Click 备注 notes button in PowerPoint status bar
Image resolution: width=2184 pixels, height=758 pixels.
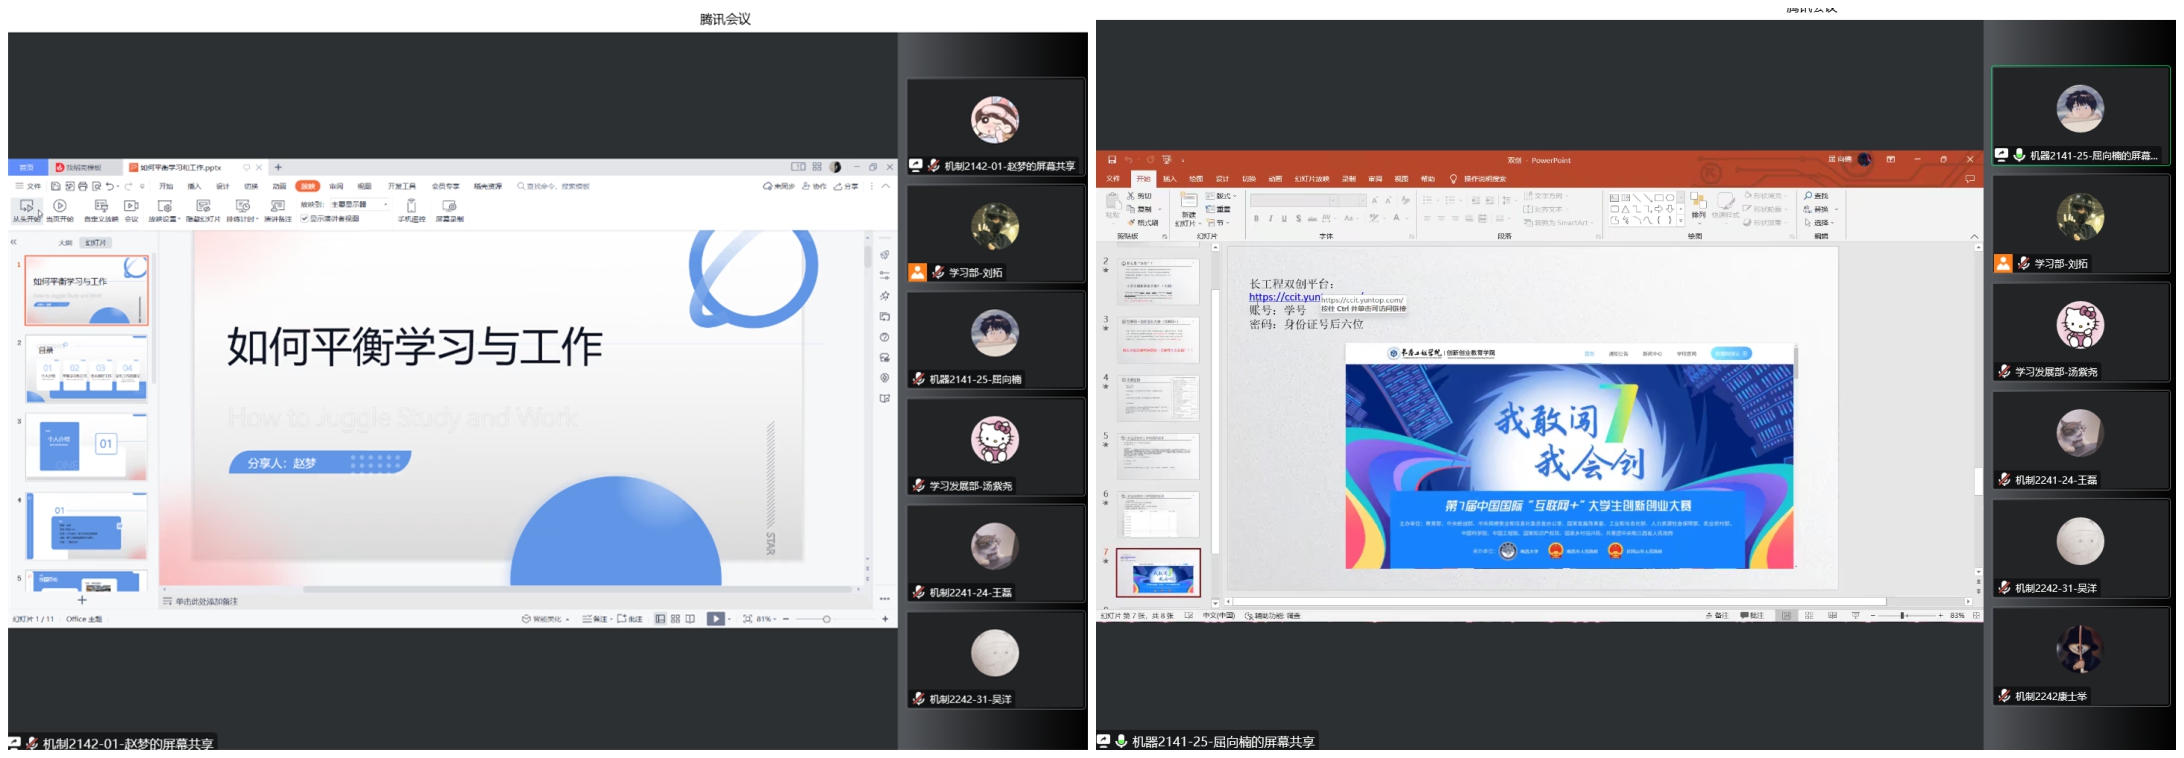click(x=1717, y=616)
